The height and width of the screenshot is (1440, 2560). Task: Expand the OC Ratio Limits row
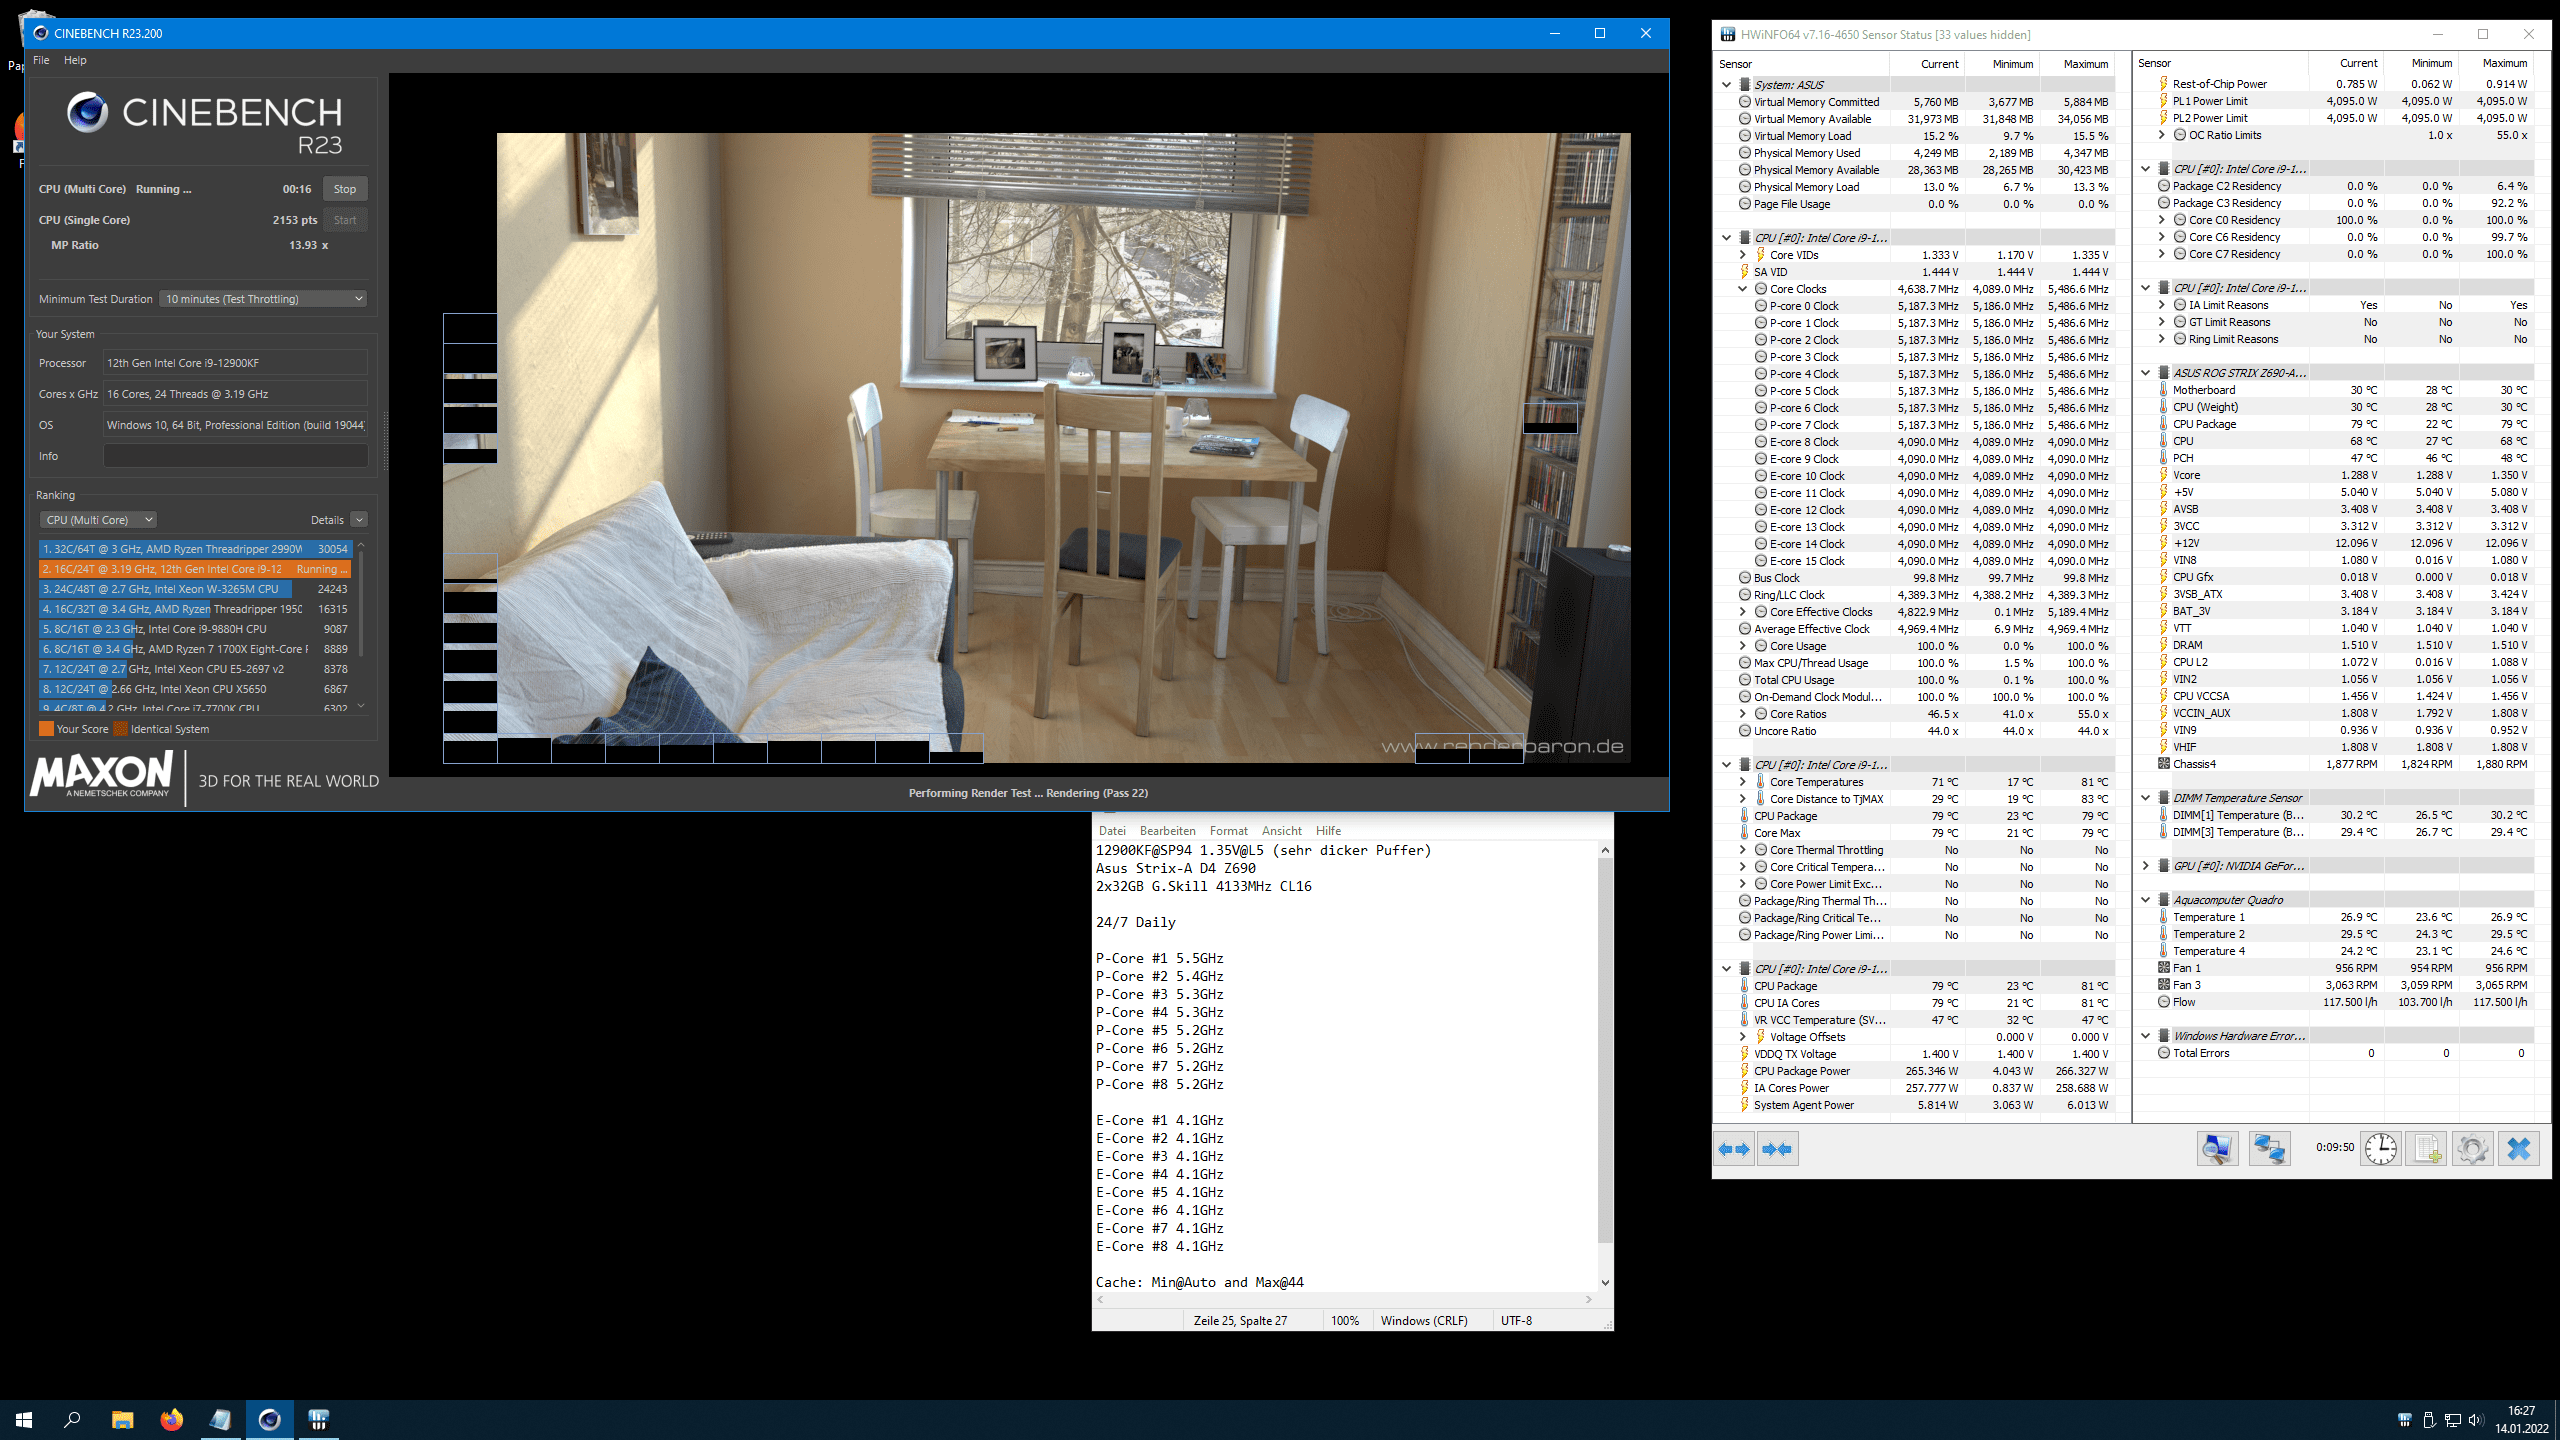pos(2162,135)
